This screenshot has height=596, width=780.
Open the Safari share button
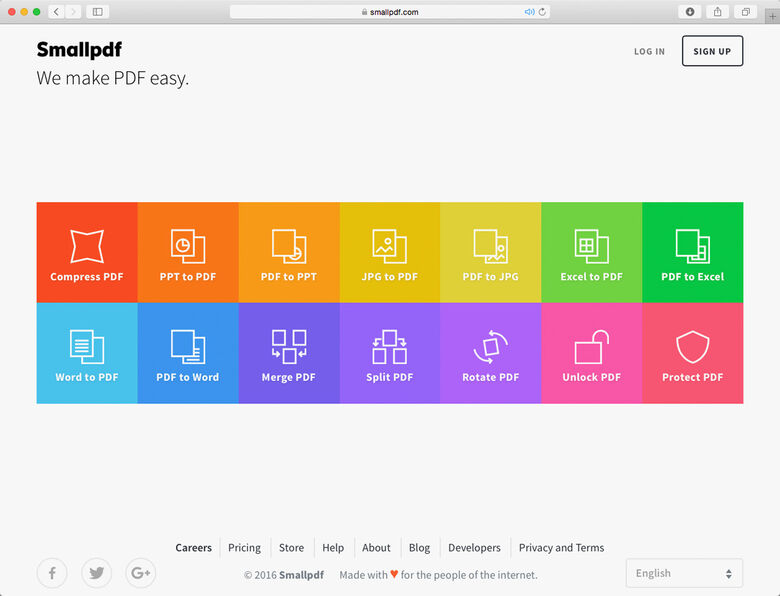pyautogui.click(x=717, y=11)
